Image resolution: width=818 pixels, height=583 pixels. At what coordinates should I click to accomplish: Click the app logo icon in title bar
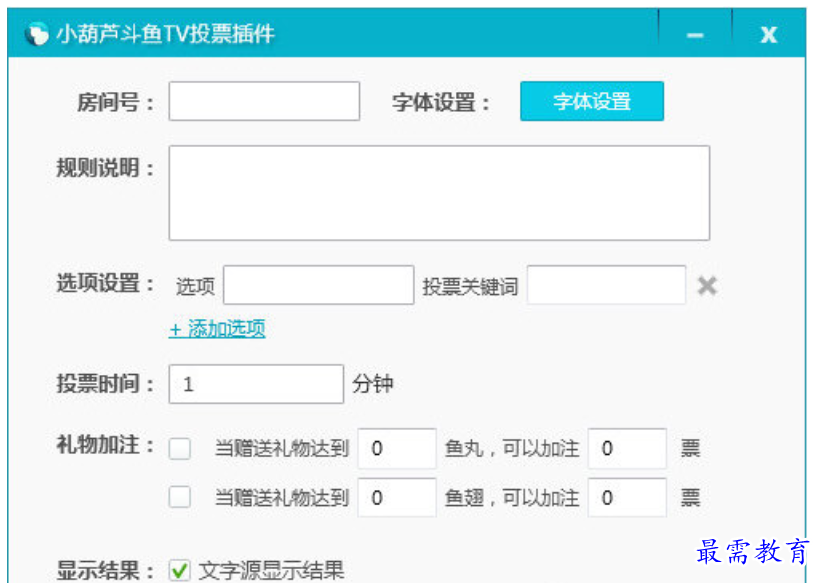[x=36, y=34]
